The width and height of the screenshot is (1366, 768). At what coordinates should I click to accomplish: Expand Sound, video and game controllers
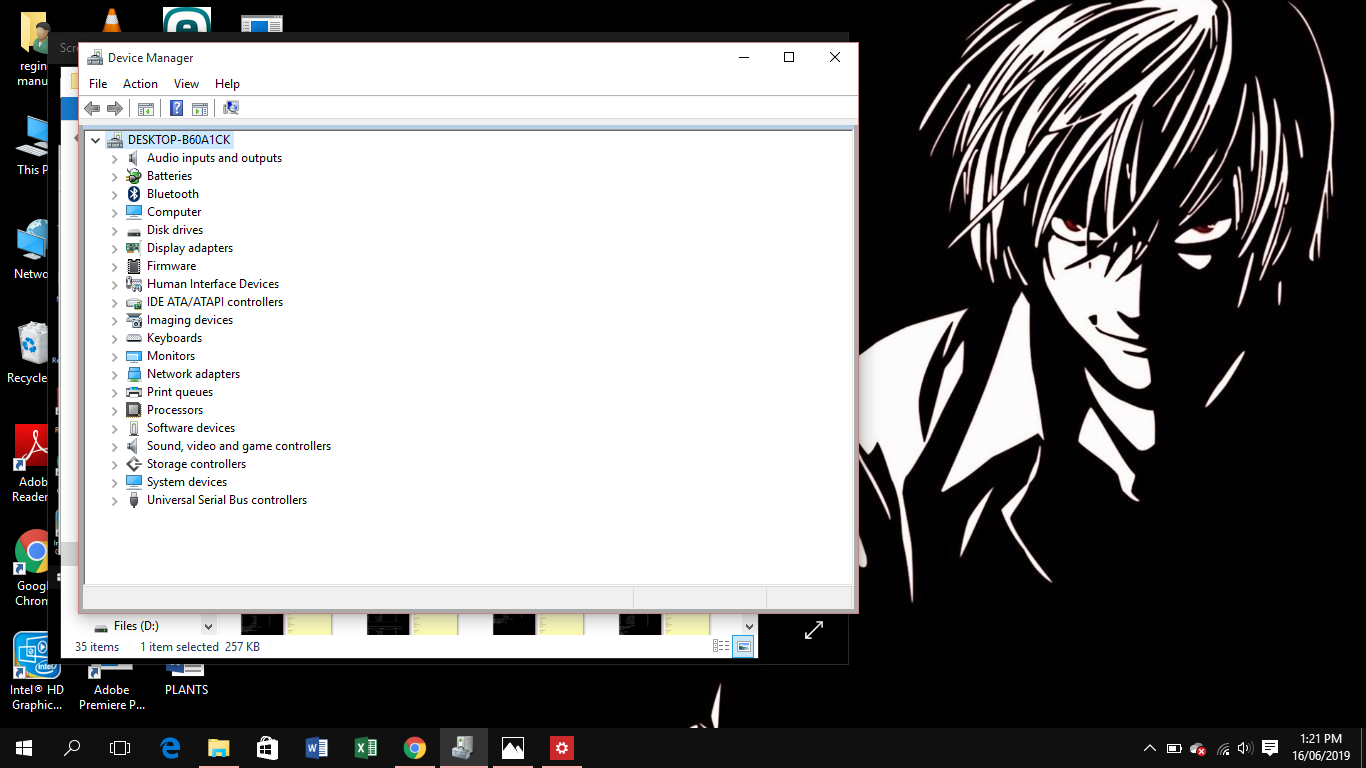coord(114,446)
